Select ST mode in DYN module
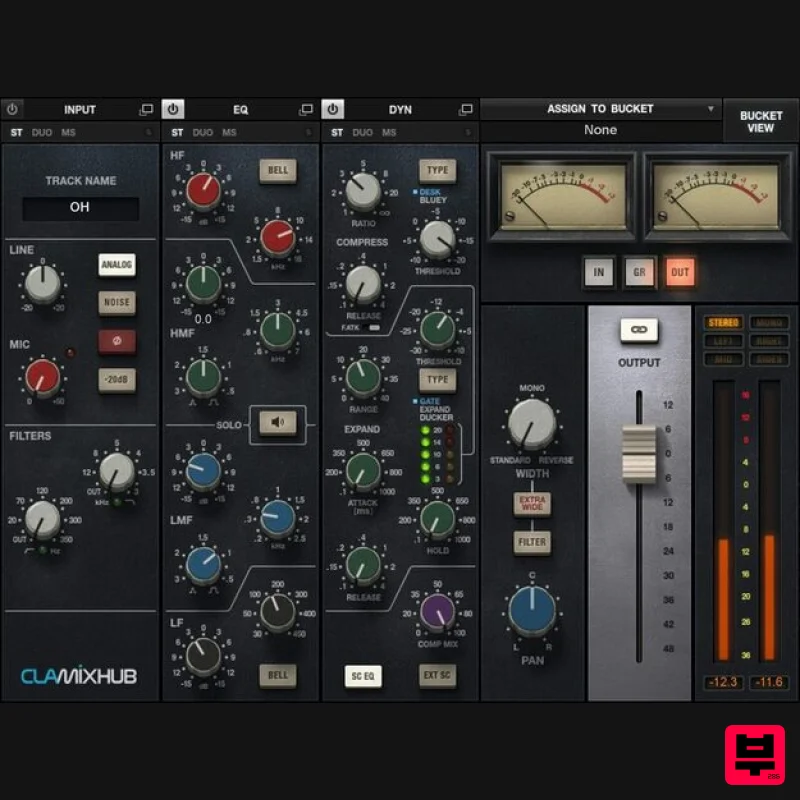 (337, 133)
